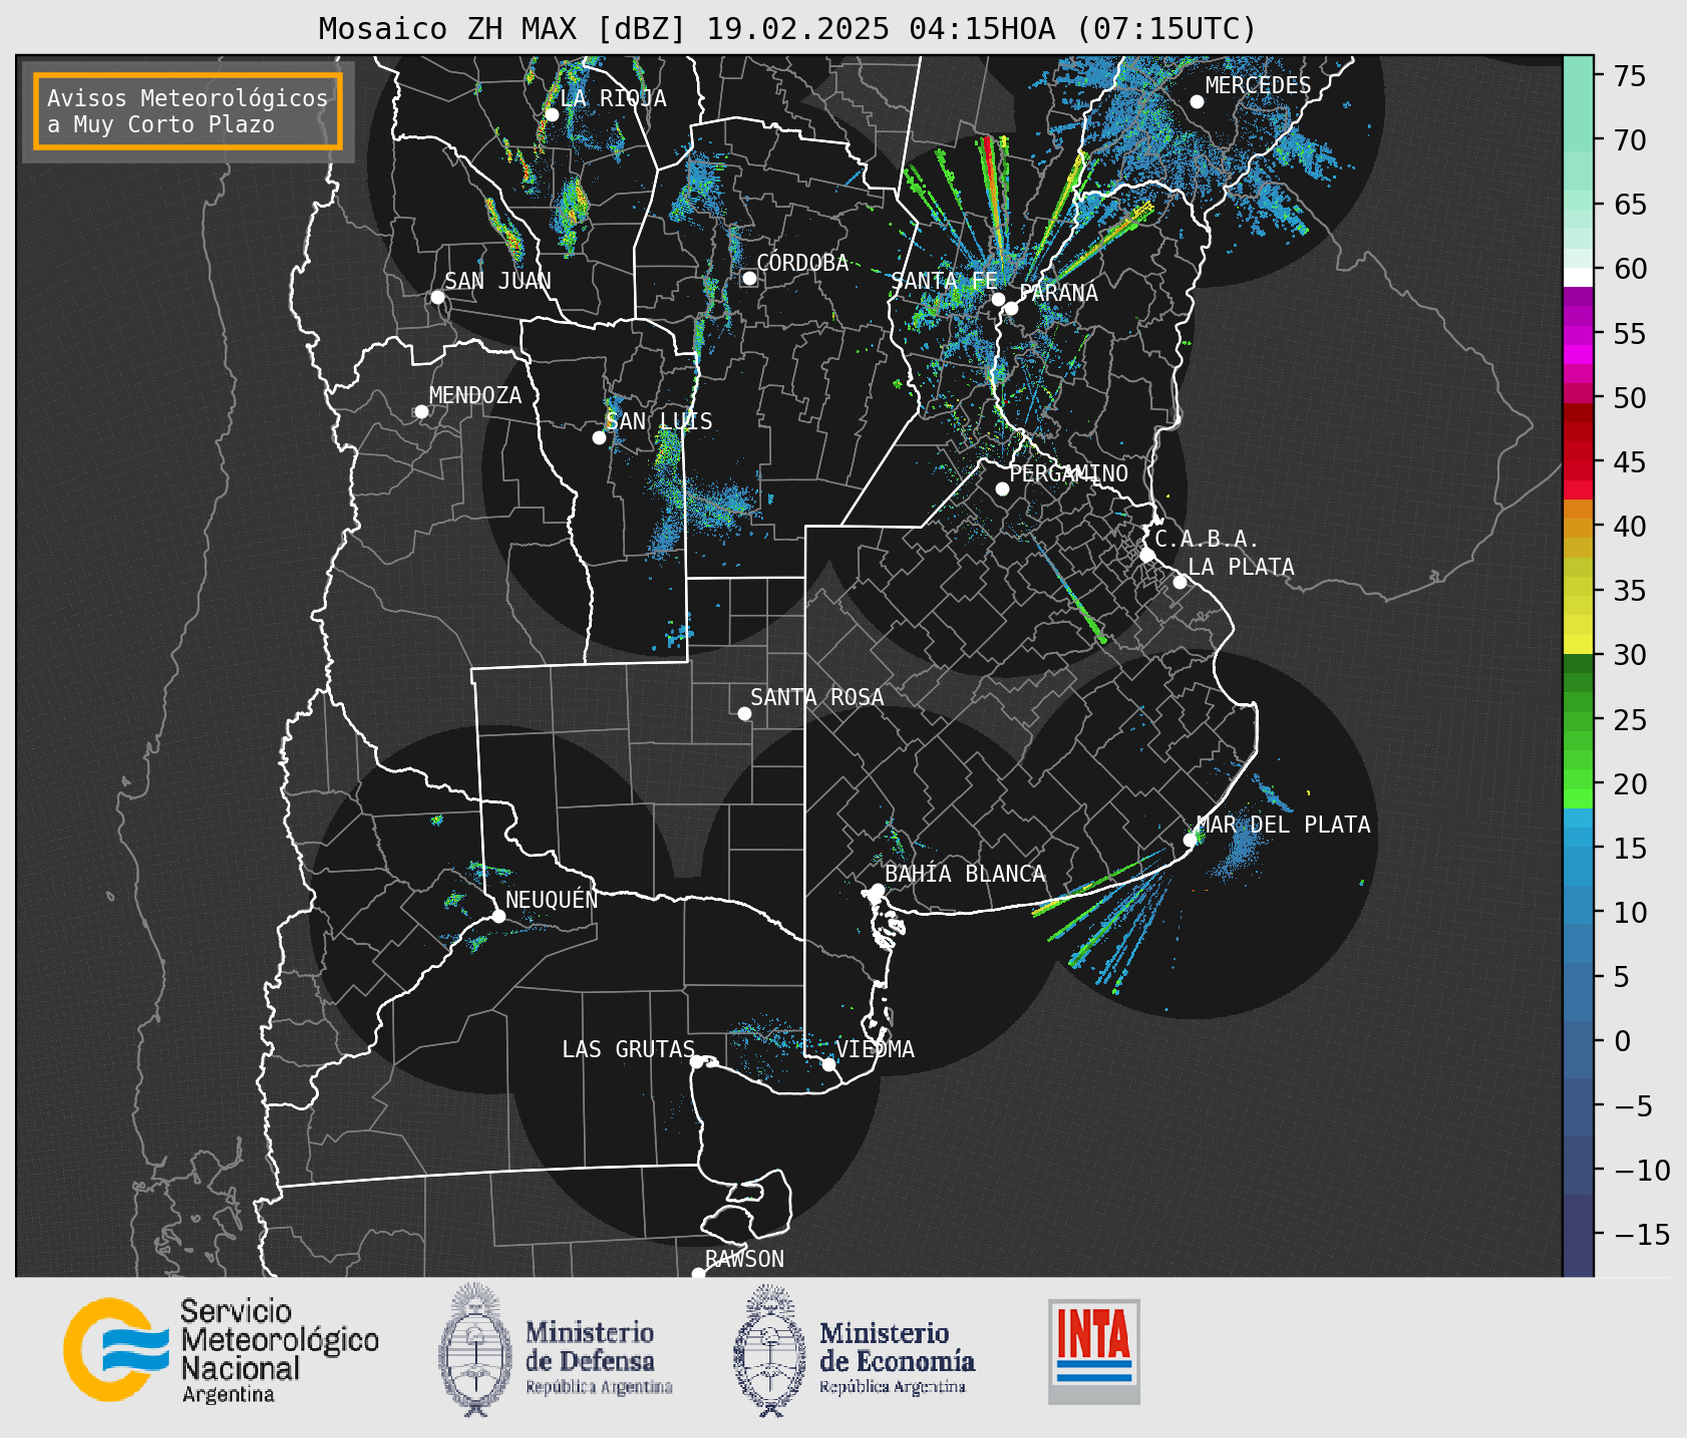Select the Pergamino city marker
The image size is (1687, 1438).
[x=1002, y=489]
